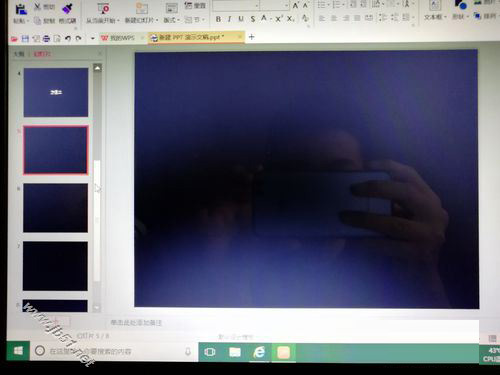
Task: Apply Italic formatting
Action: point(229,19)
